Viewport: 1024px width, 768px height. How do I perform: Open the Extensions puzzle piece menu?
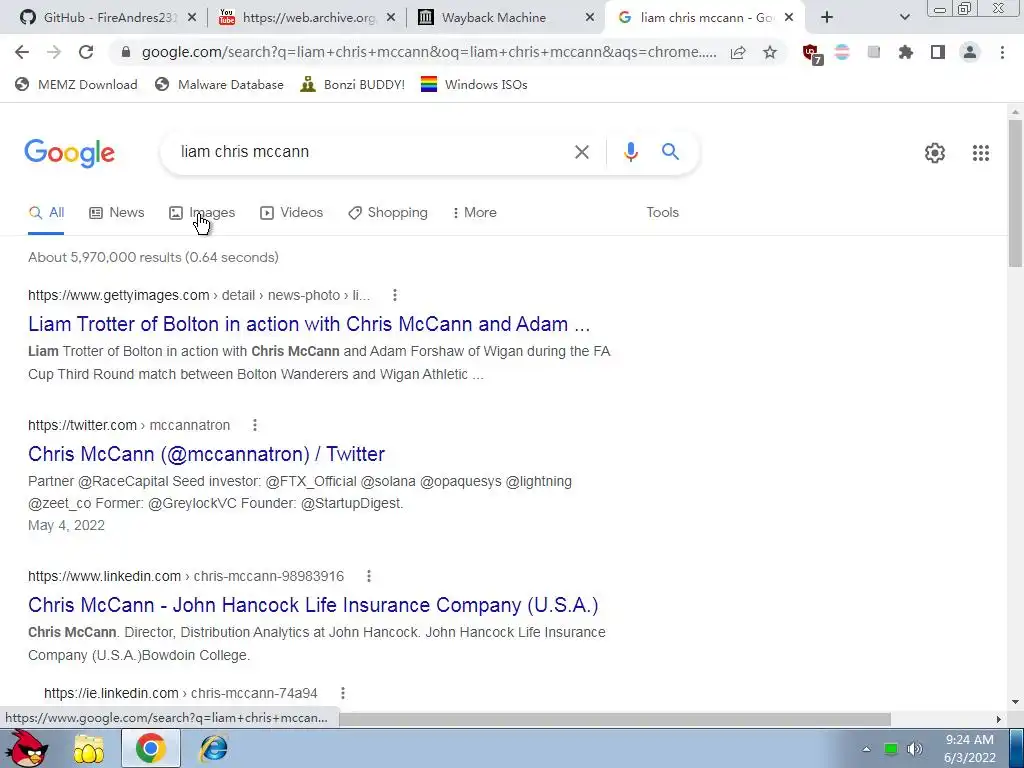(x=905, y=52)
